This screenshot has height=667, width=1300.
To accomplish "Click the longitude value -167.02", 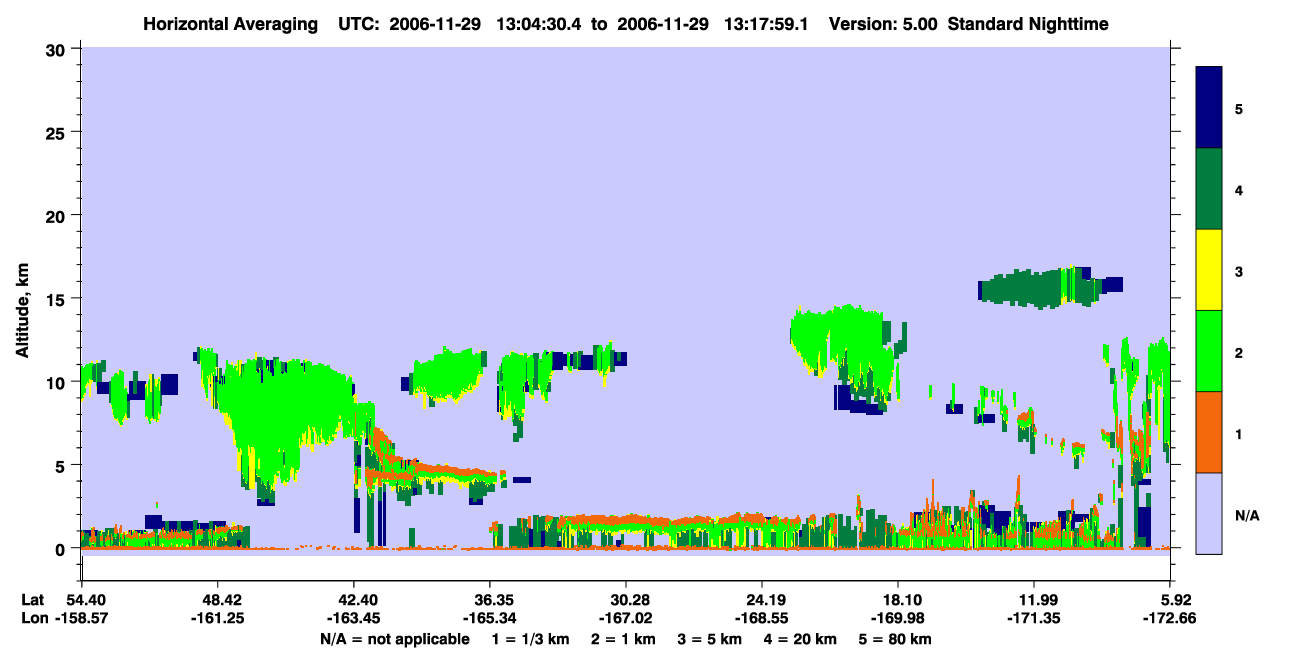I will (x=625, y=619).
